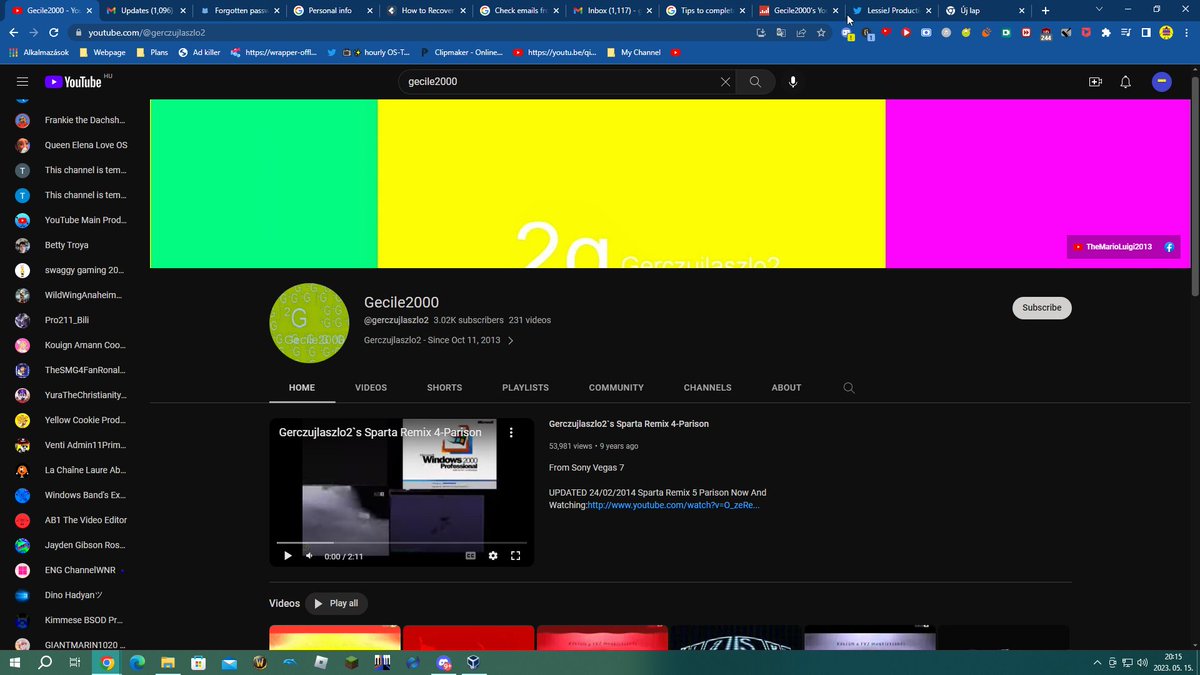Click the Play all button
The height and width of the screenshot is (675, 1200).
337,603
